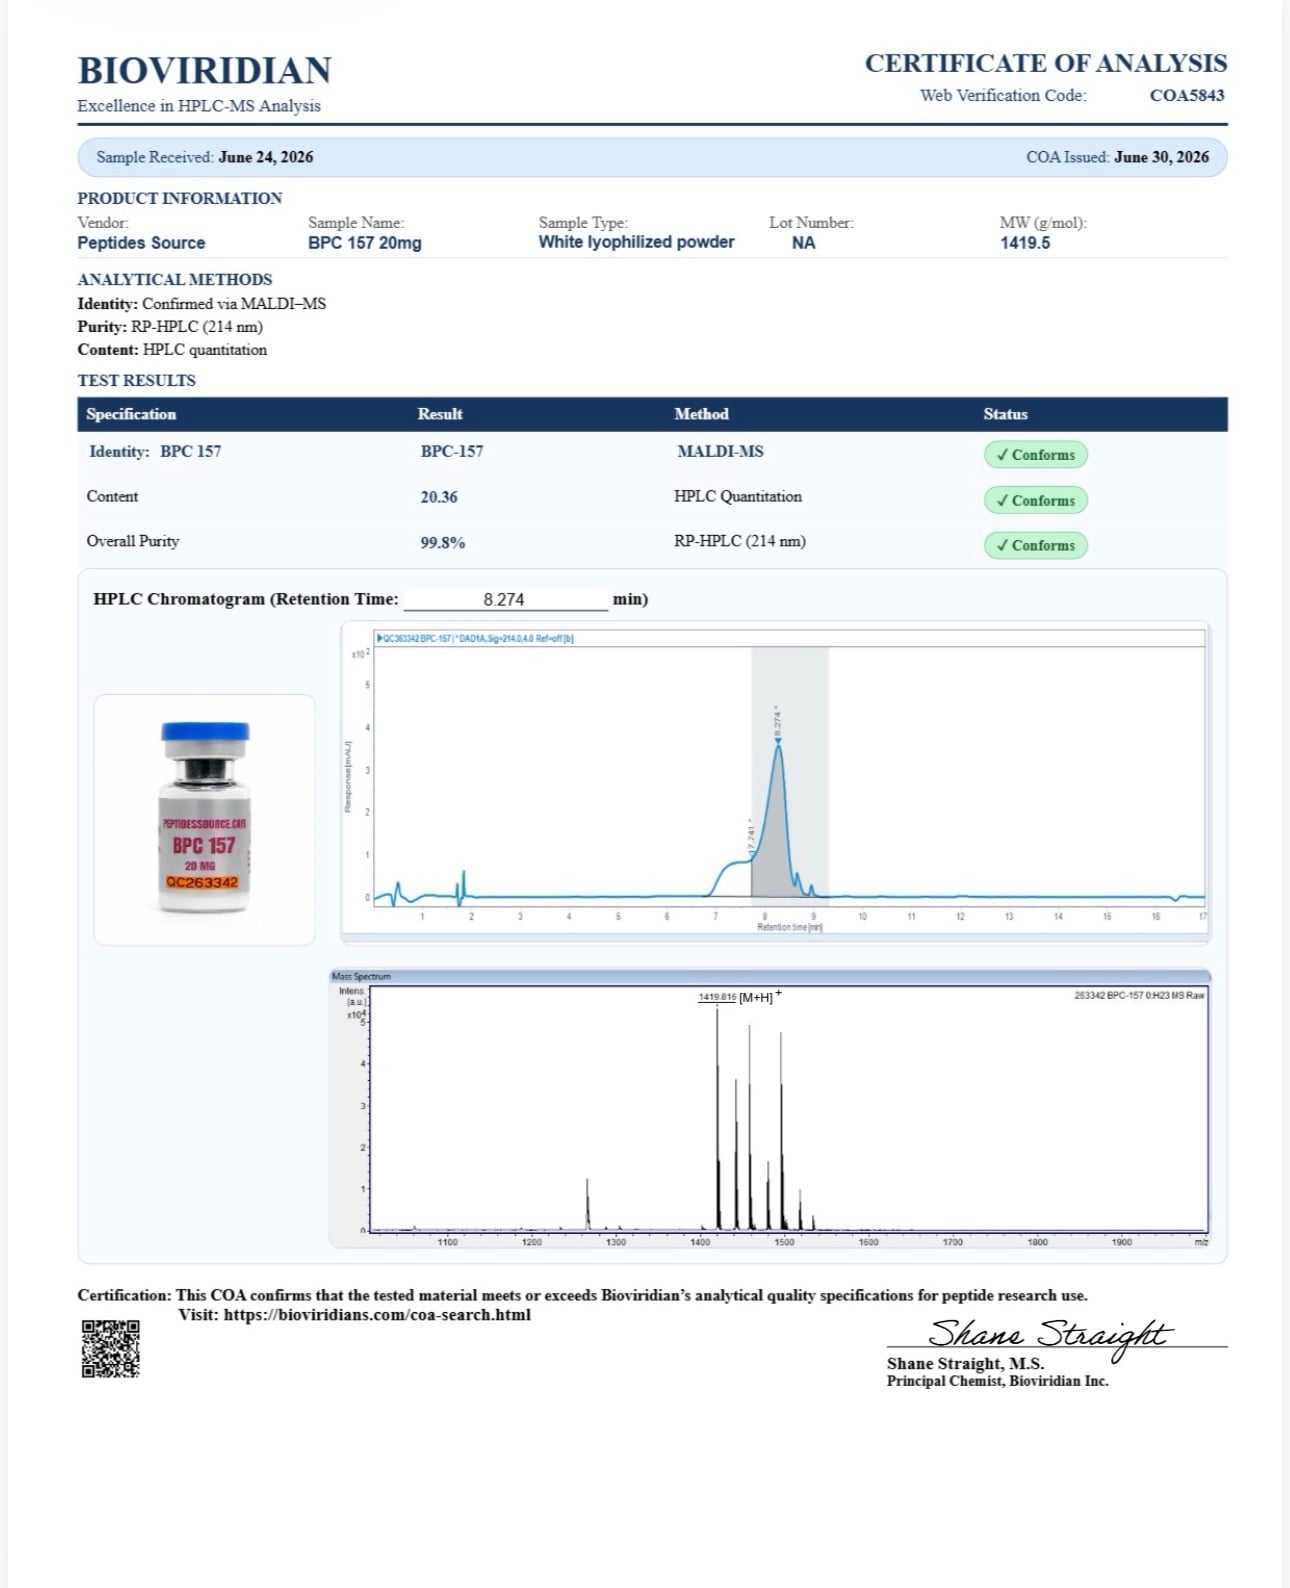Click the Content row Conforms badge
The width and height of the screenshot is (1290, 1588).
[x=1035, y=500]
